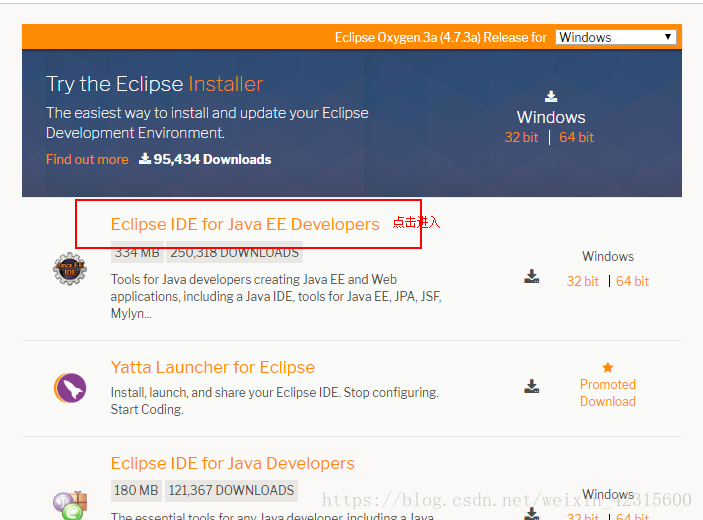The width and height of the screenshot is (703, 520).
Task: Open Yatta Launcher for Eclipse link
Action: (x=213, y=368)
